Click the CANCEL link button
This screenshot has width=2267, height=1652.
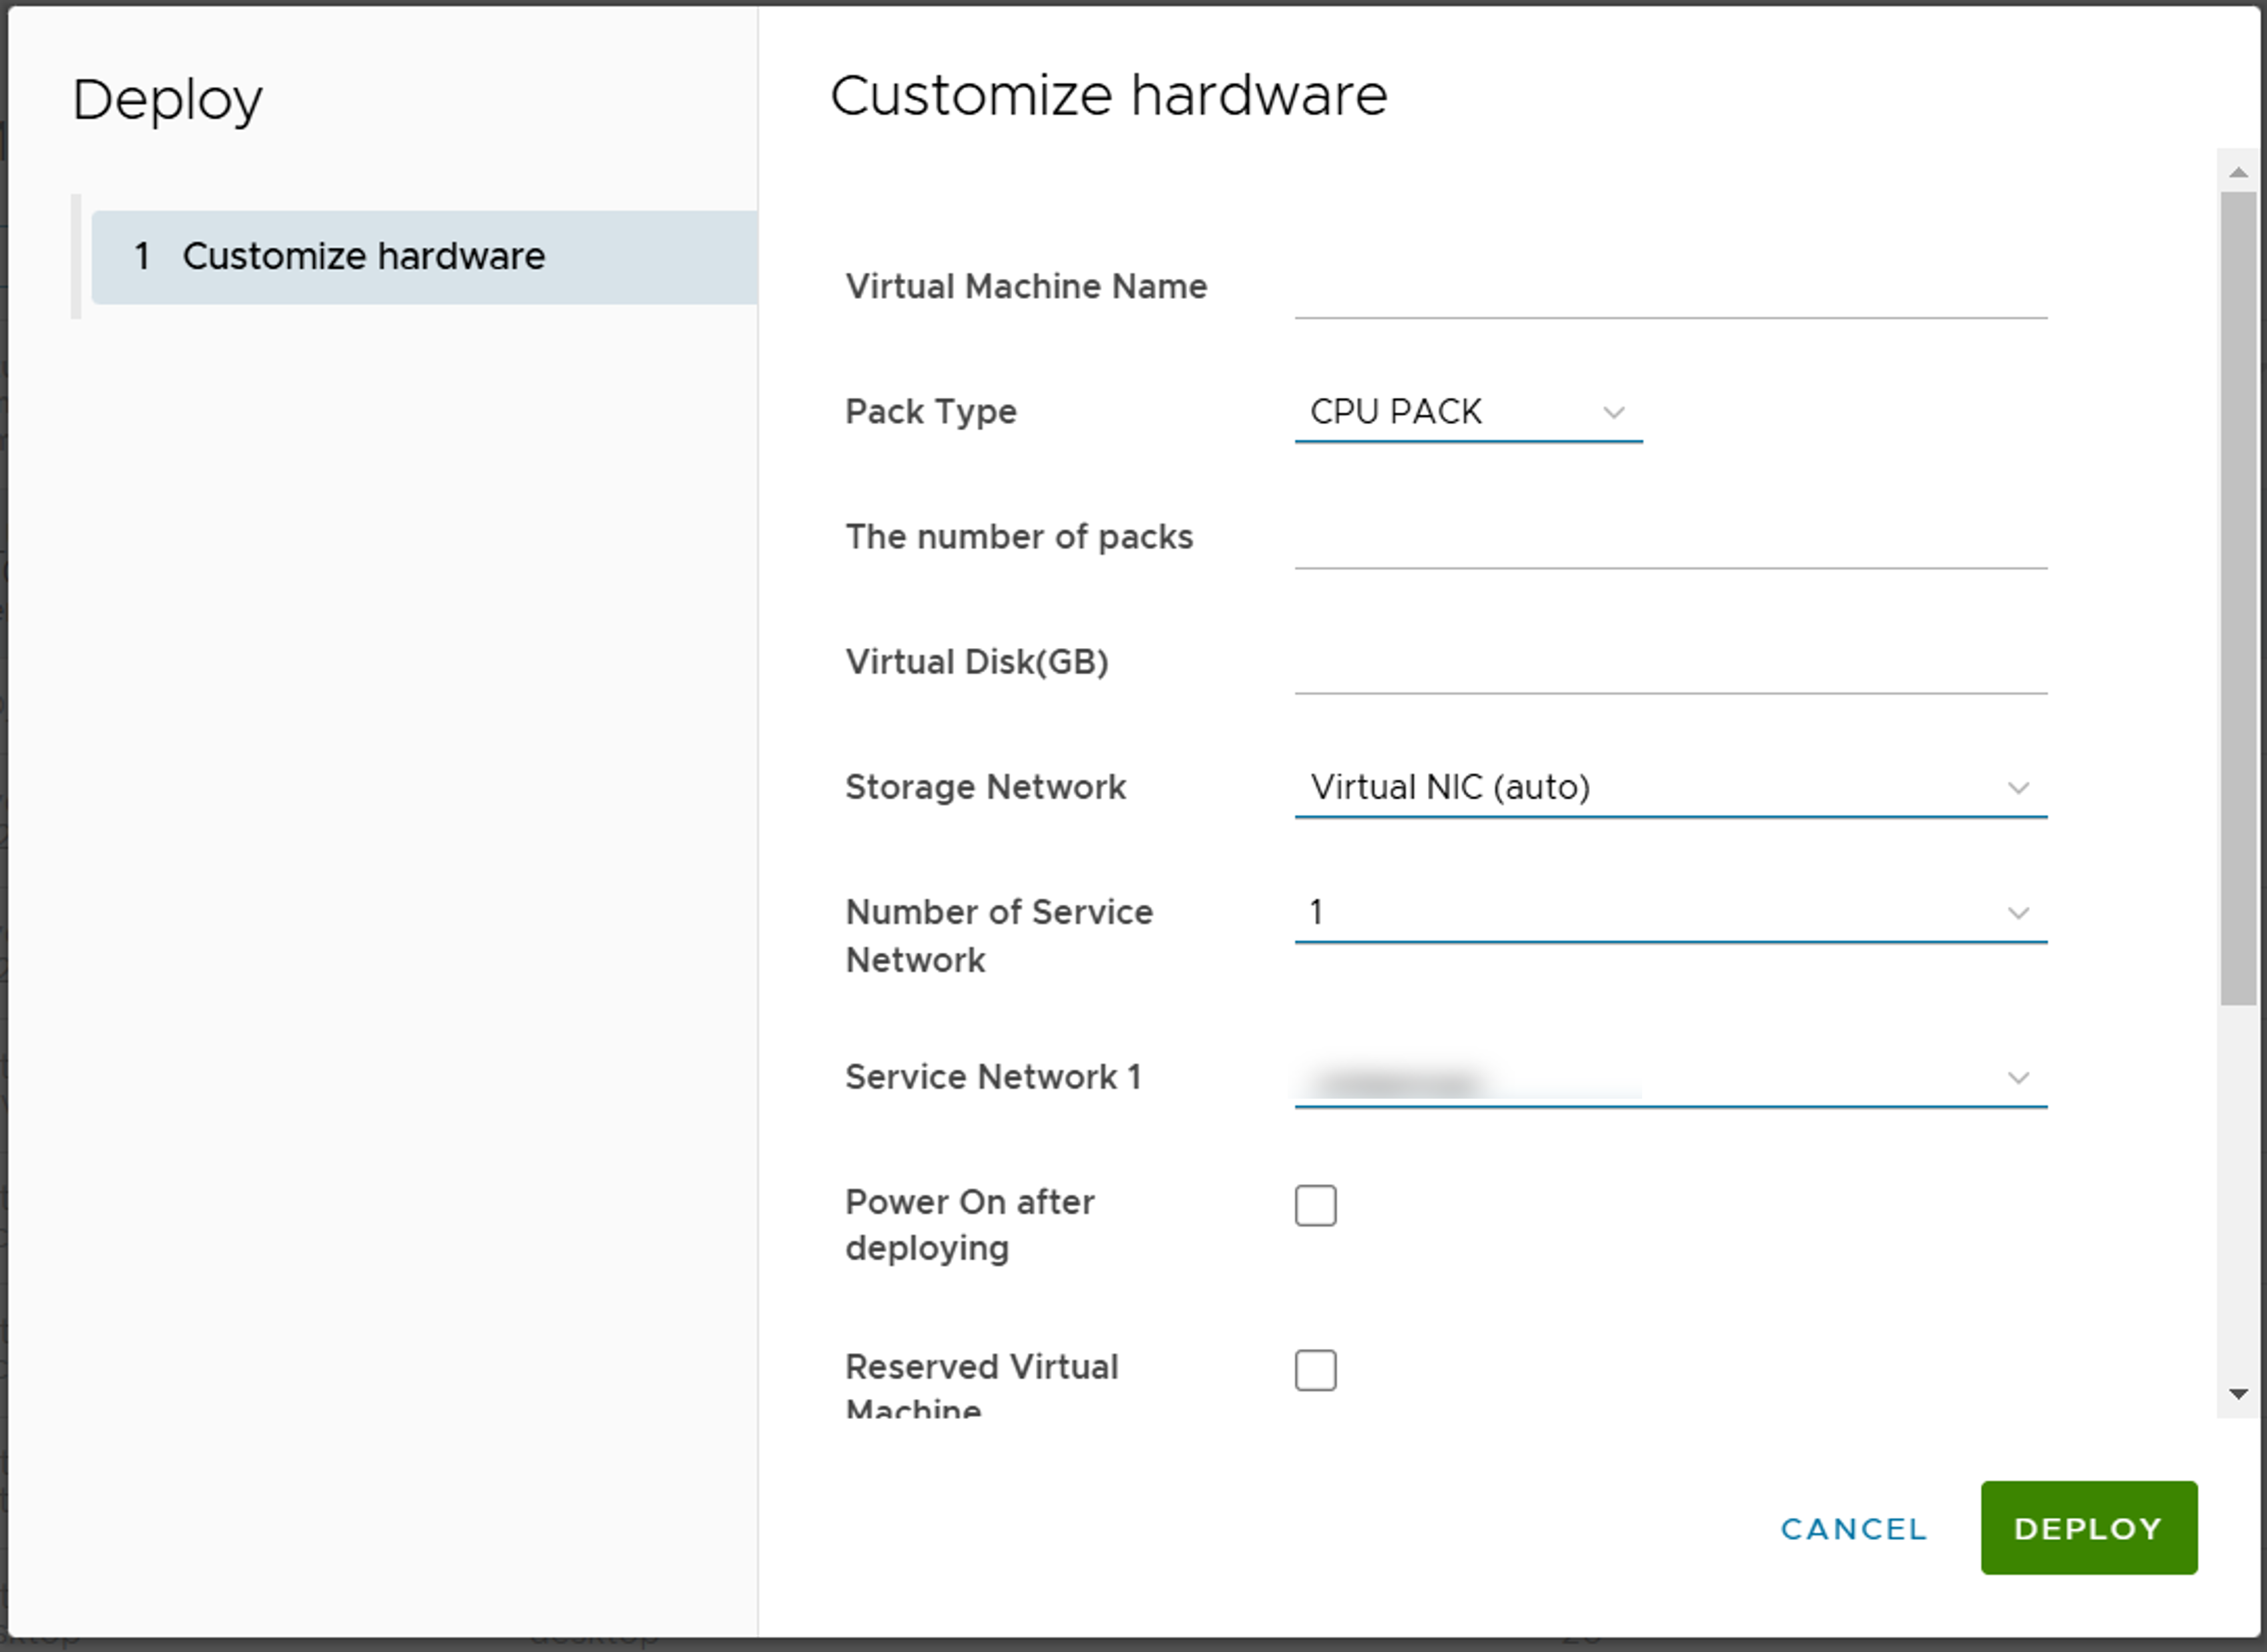(1853, 1528)
